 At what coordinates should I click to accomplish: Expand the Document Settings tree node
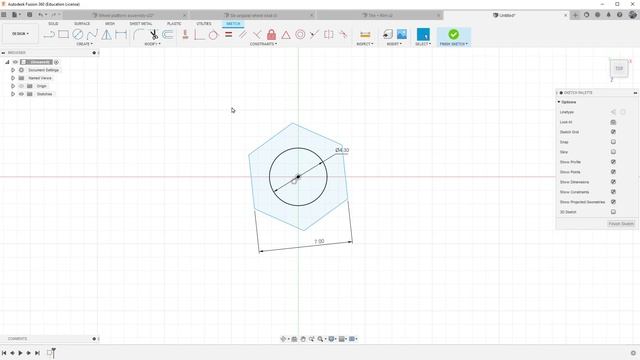click(13, 70)
